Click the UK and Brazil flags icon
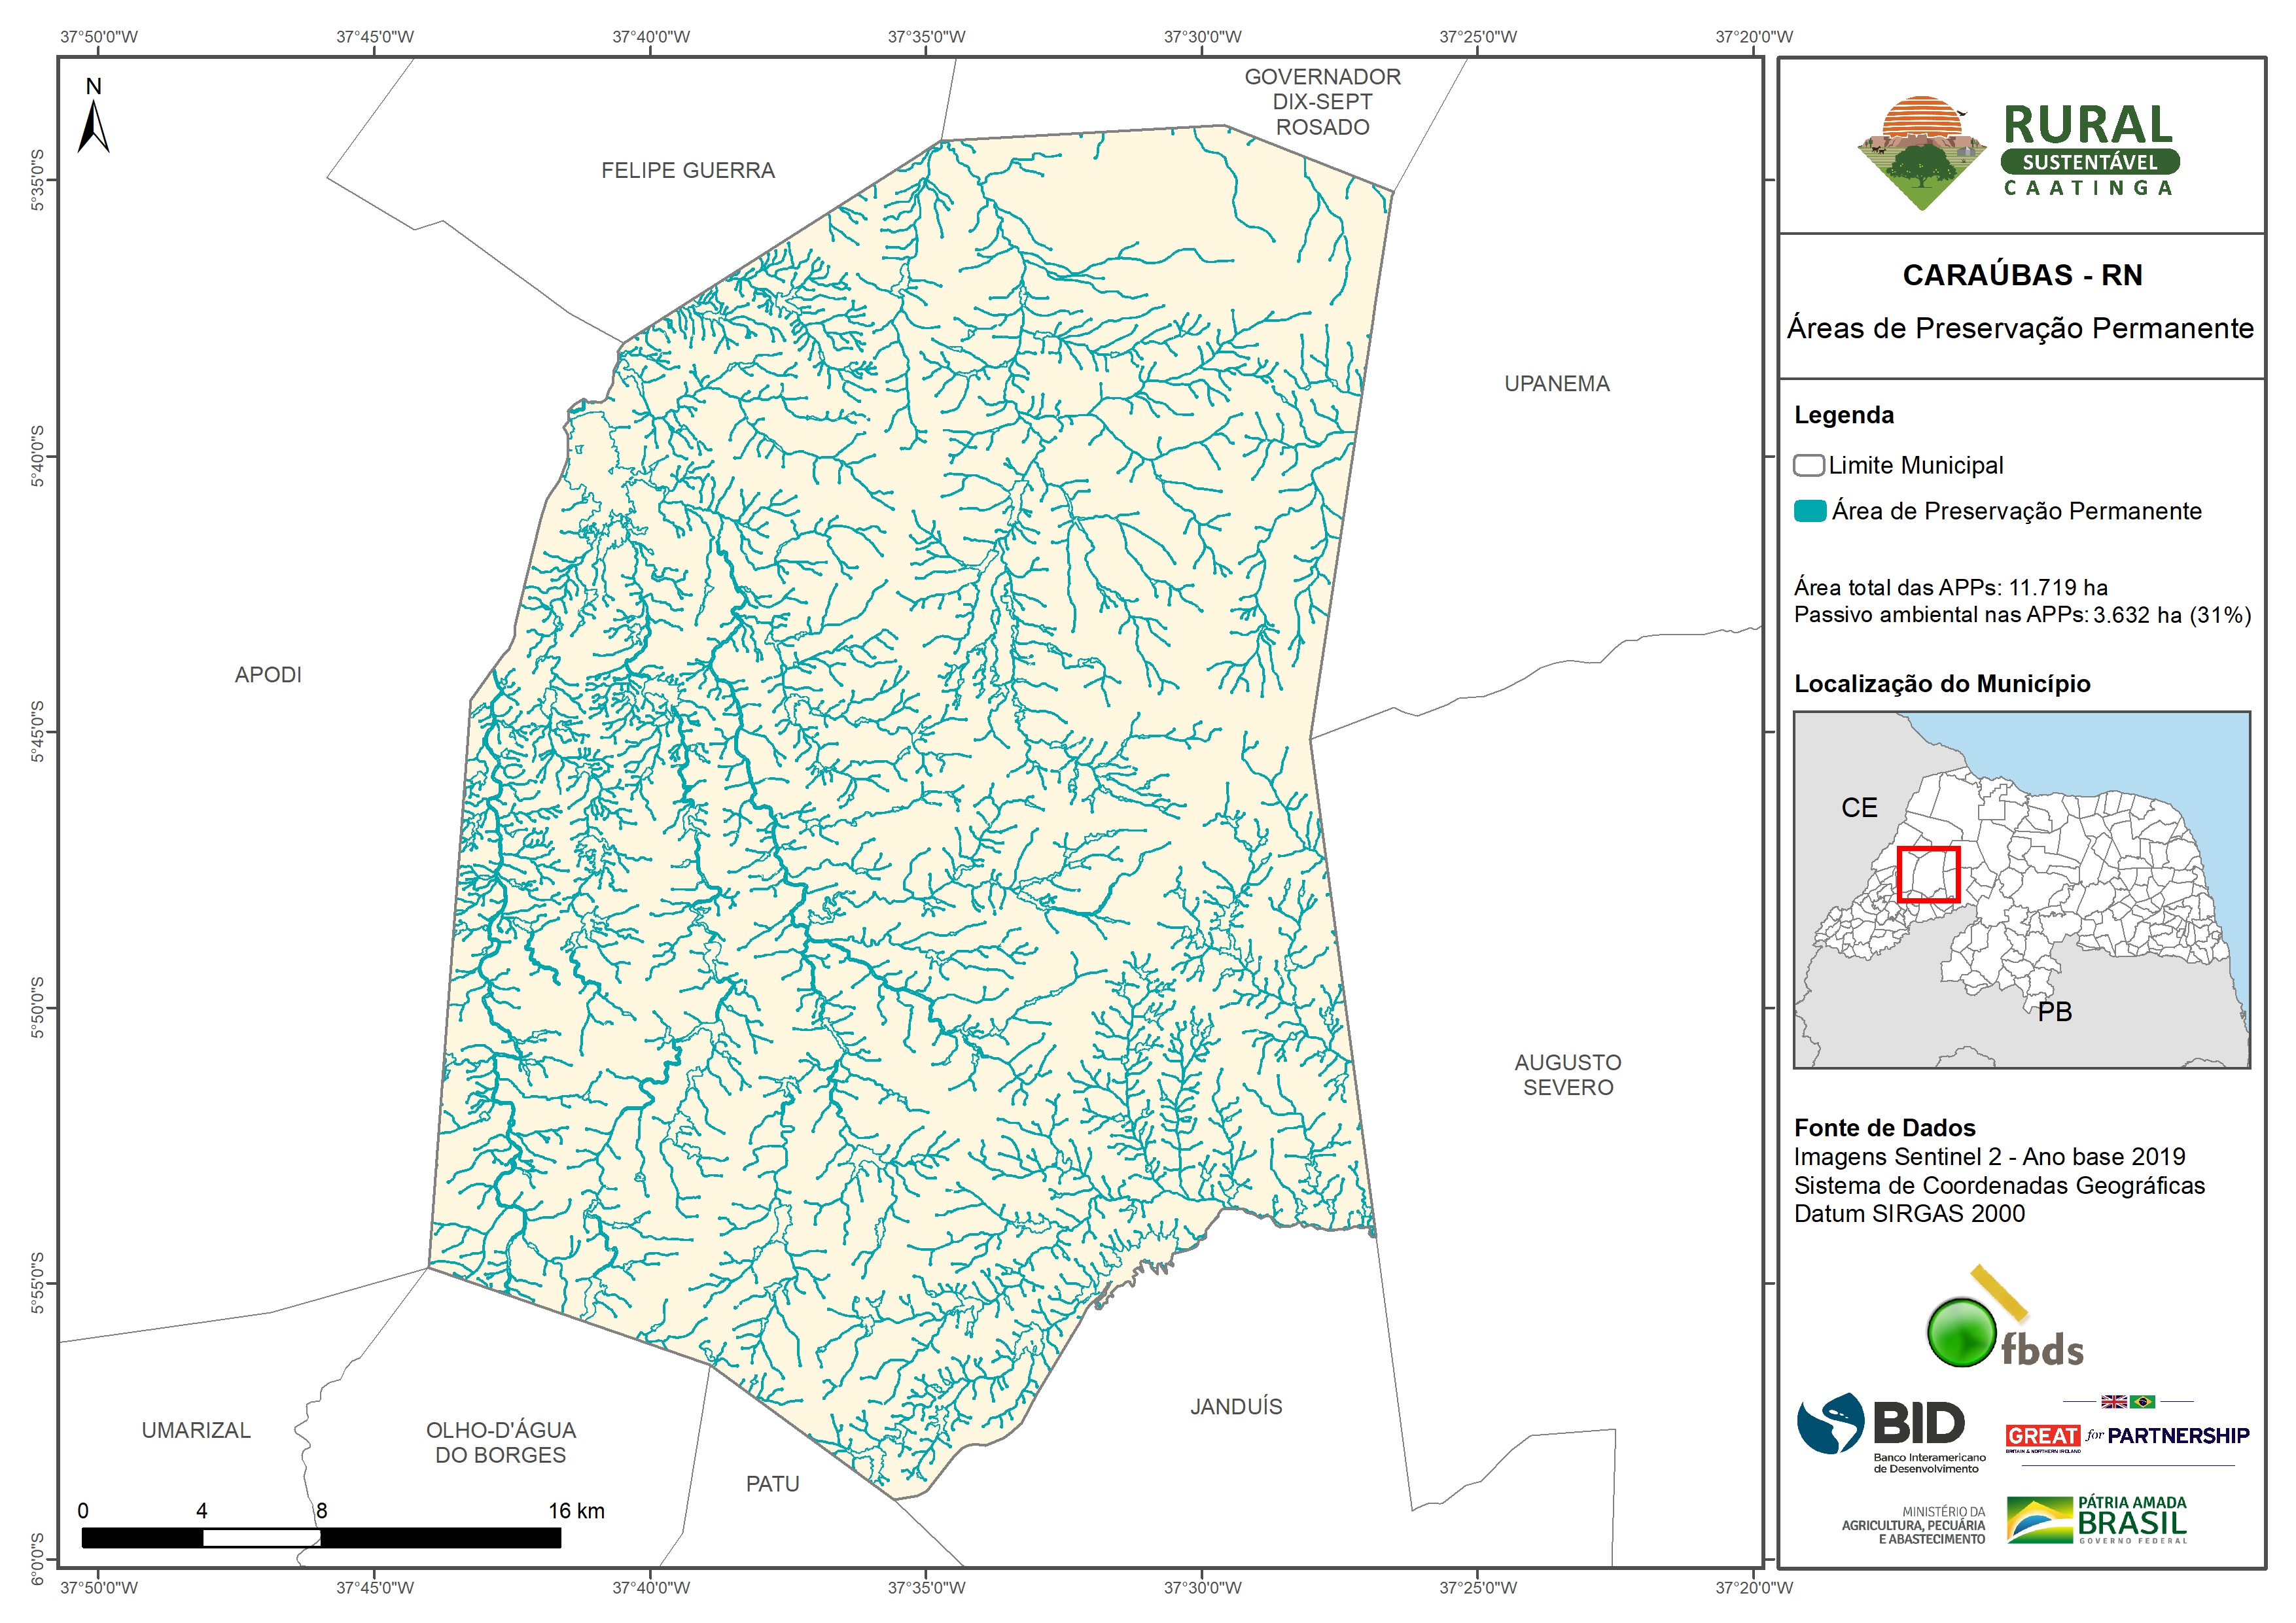2296x1623 pixels. coord(2128,1401)
